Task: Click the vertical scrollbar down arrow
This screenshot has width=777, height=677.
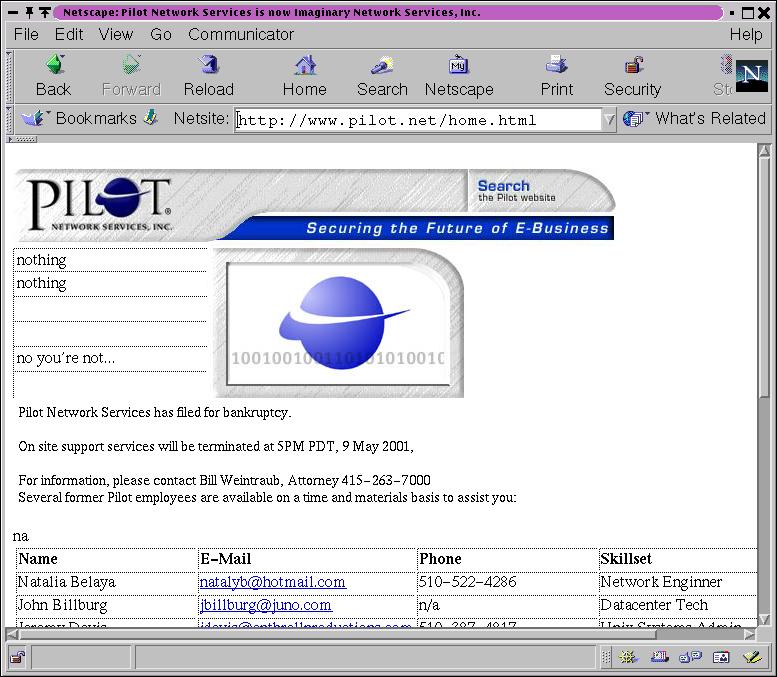Action: click(764, 619)
